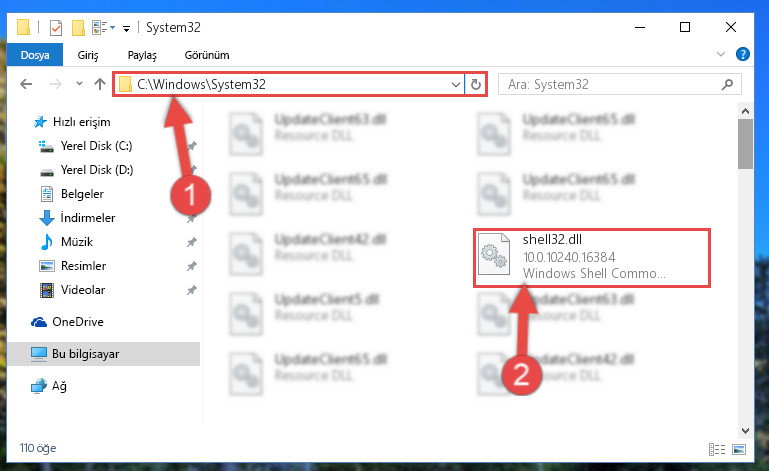
Task: Click the new folder toolbar icon
Action: (78, 27)
